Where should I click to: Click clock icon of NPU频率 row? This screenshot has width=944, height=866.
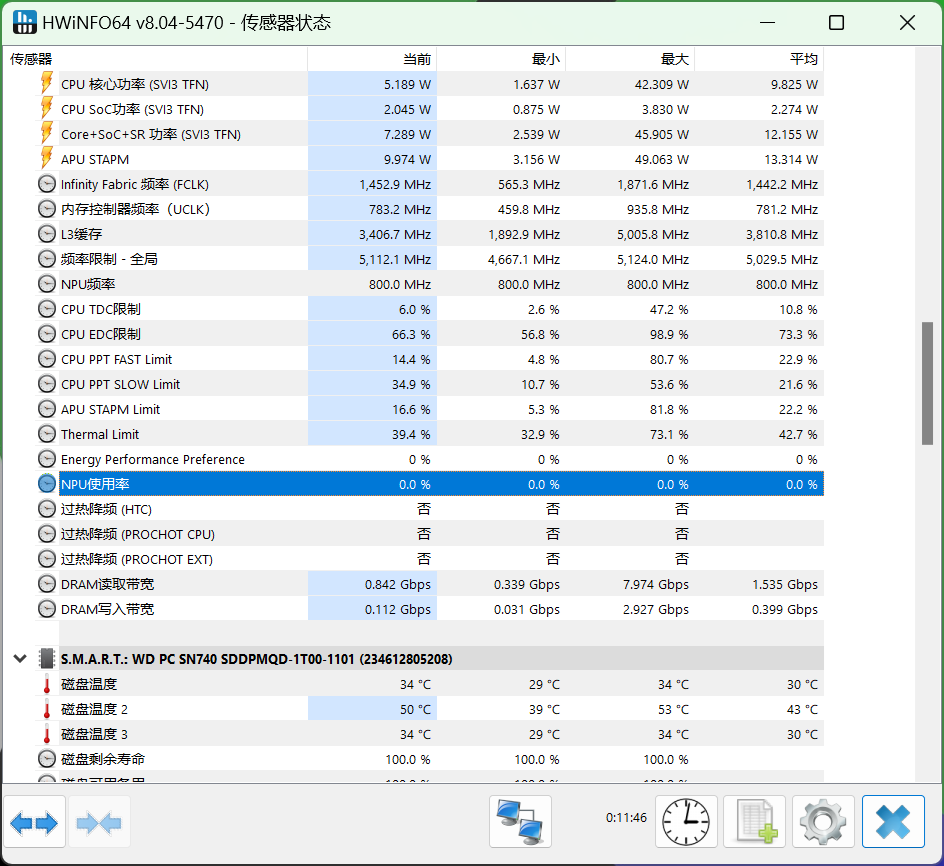tap(46, 284)
